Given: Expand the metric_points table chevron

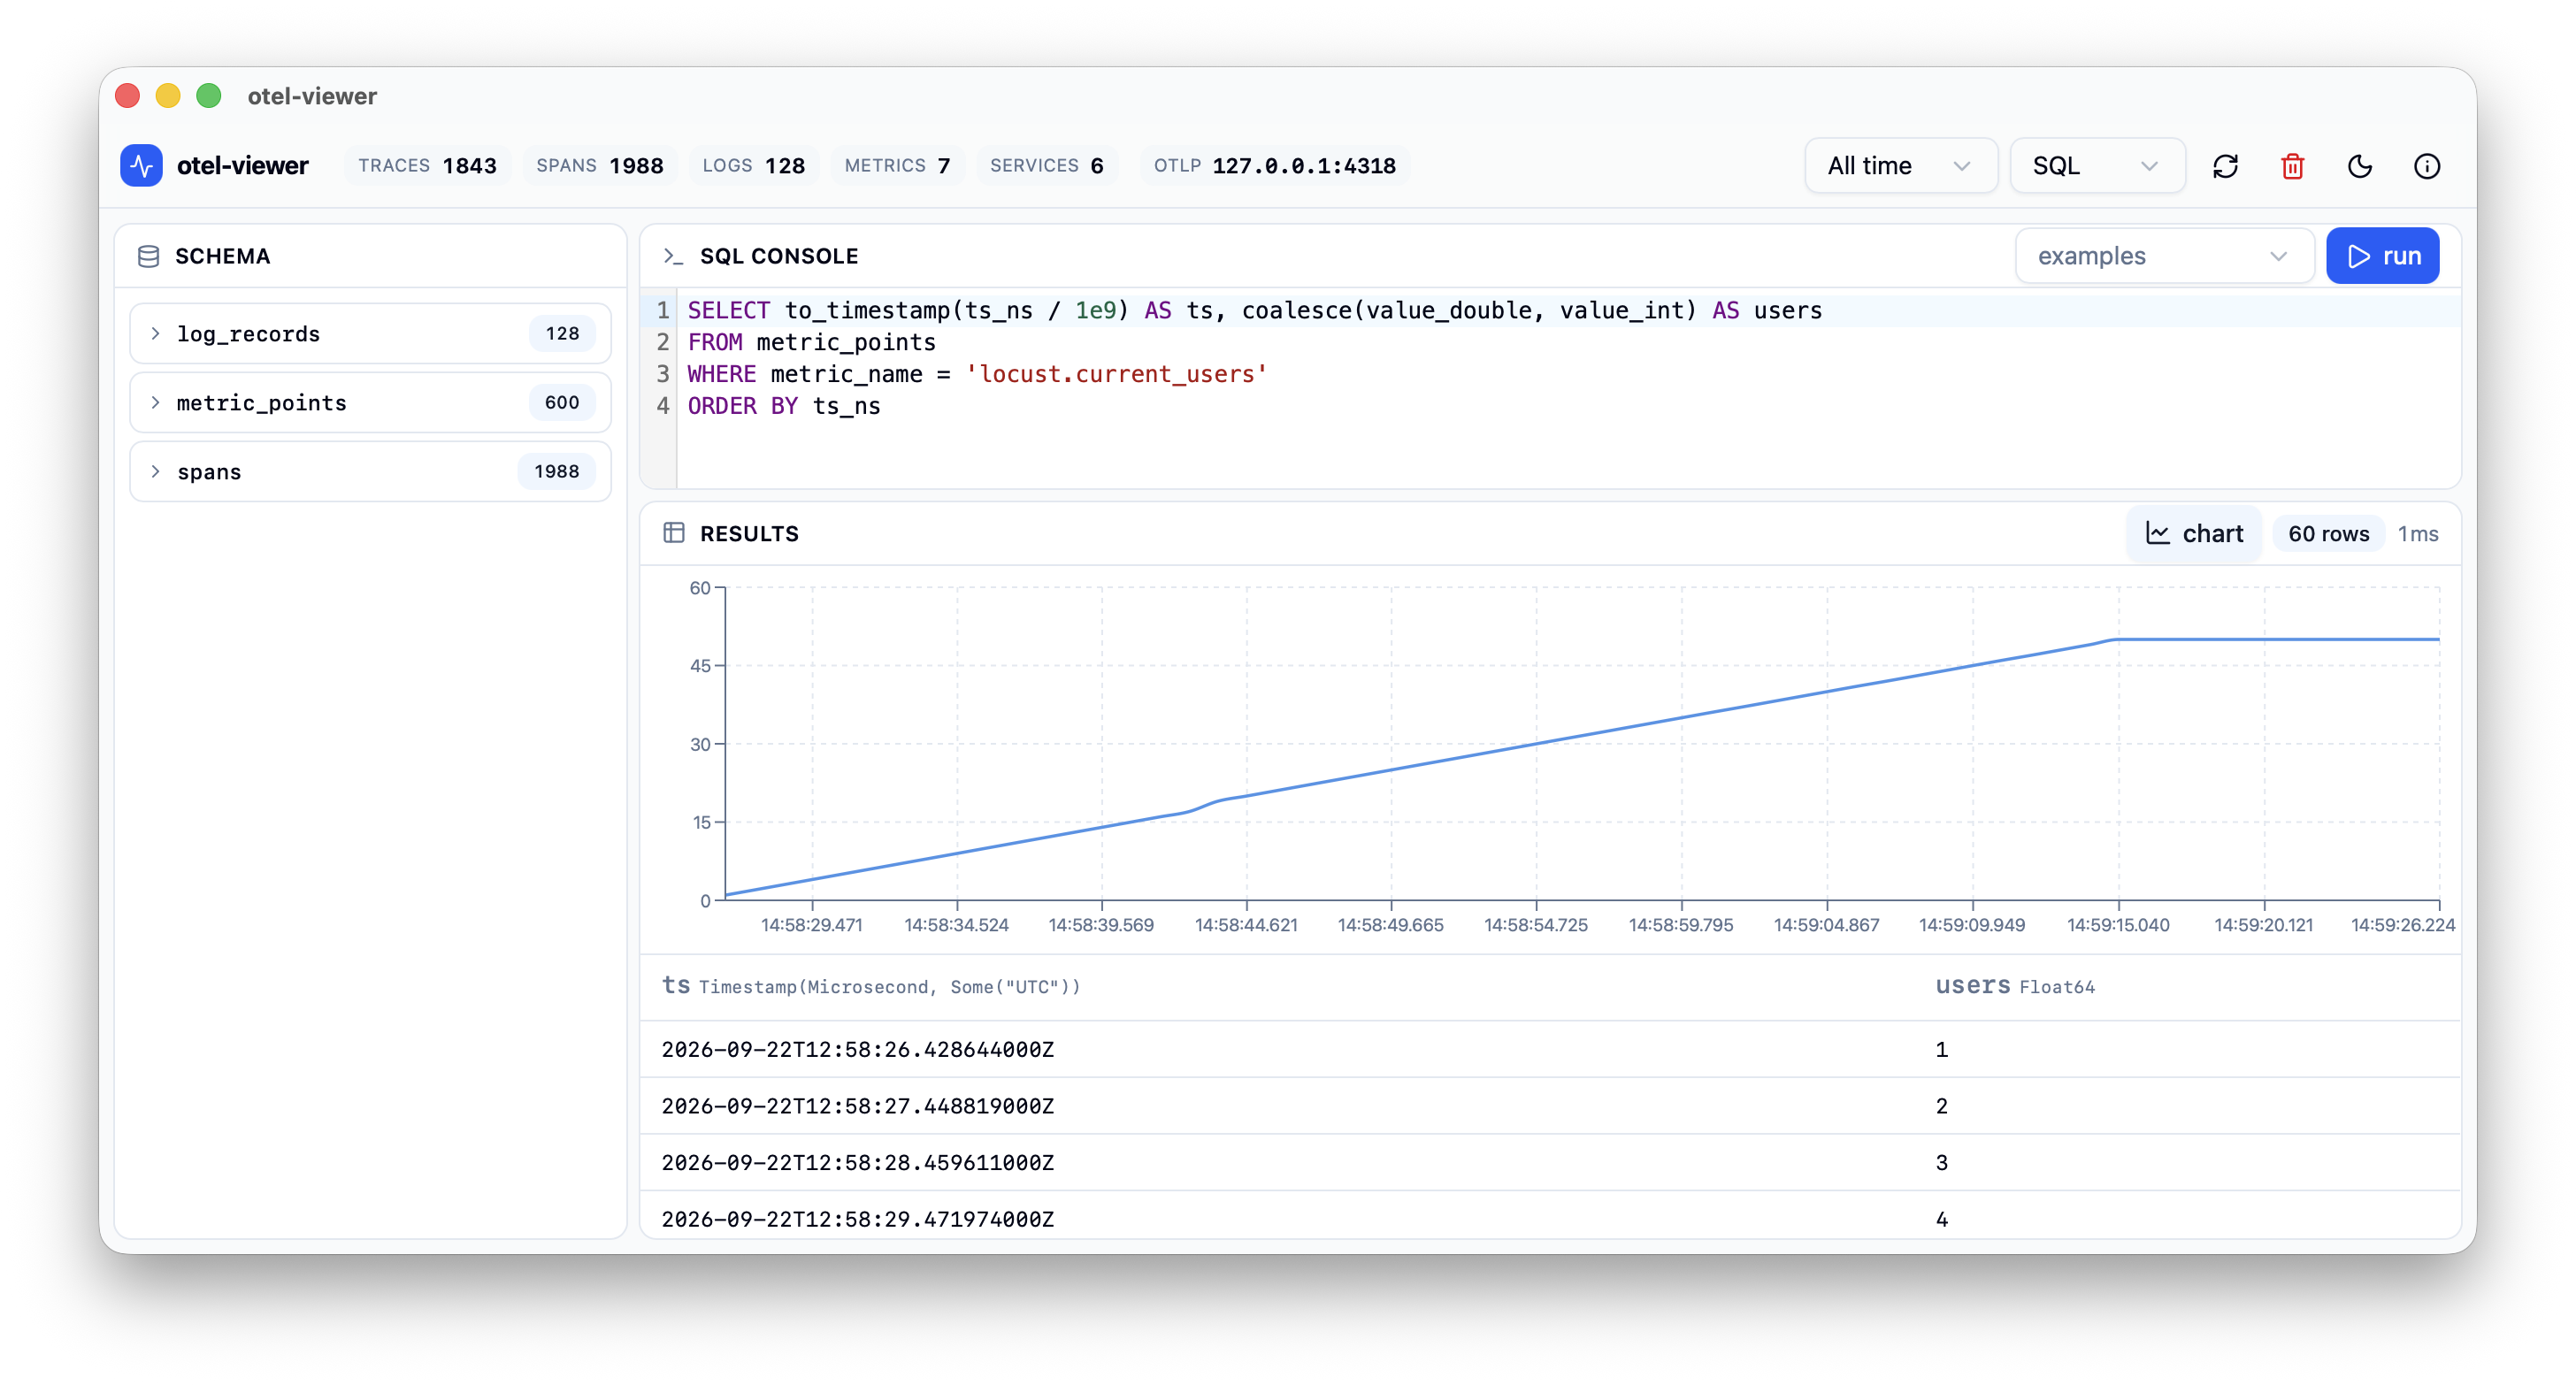Looking at the screenshot, I should coord(155,403).
